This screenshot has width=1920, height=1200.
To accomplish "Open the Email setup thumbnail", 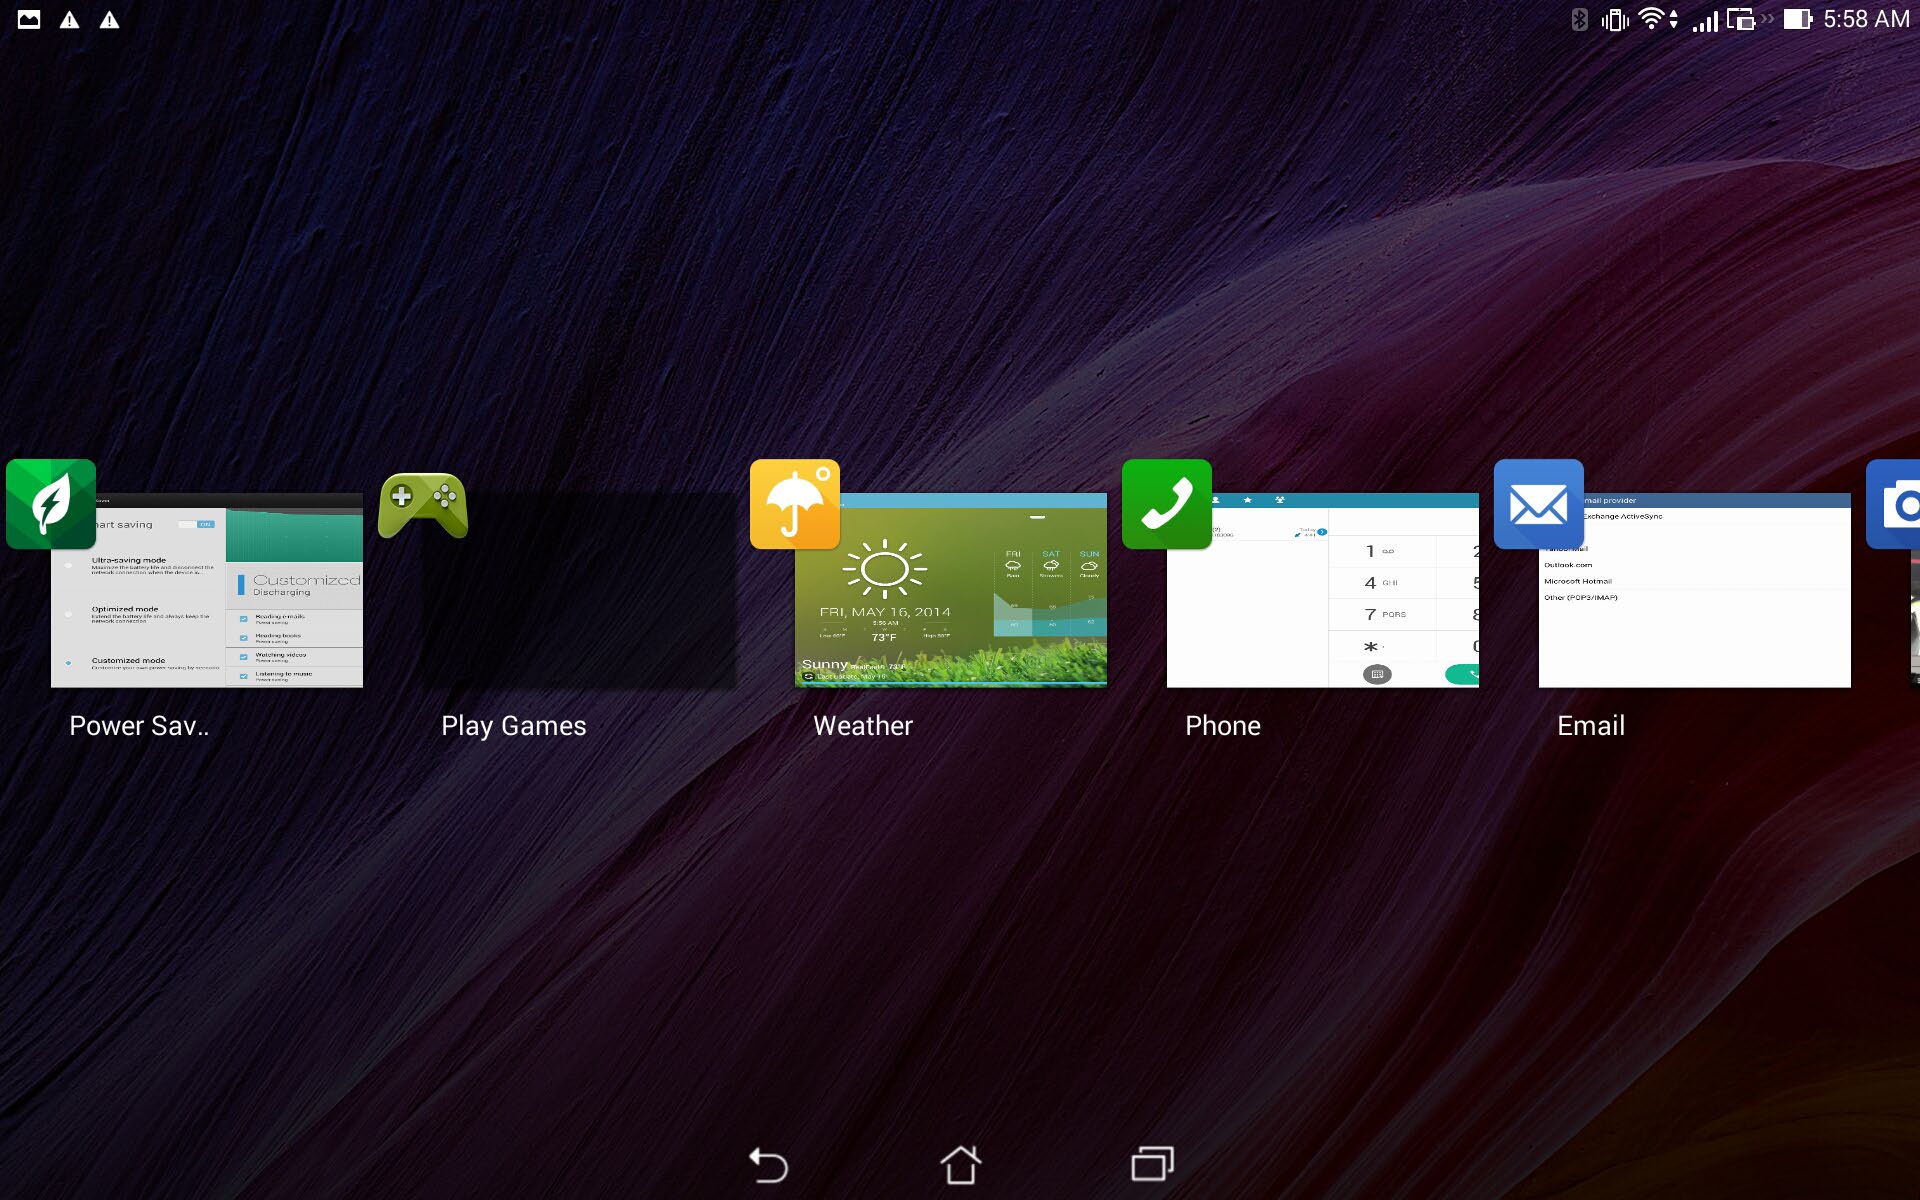I will (1695, 590).
